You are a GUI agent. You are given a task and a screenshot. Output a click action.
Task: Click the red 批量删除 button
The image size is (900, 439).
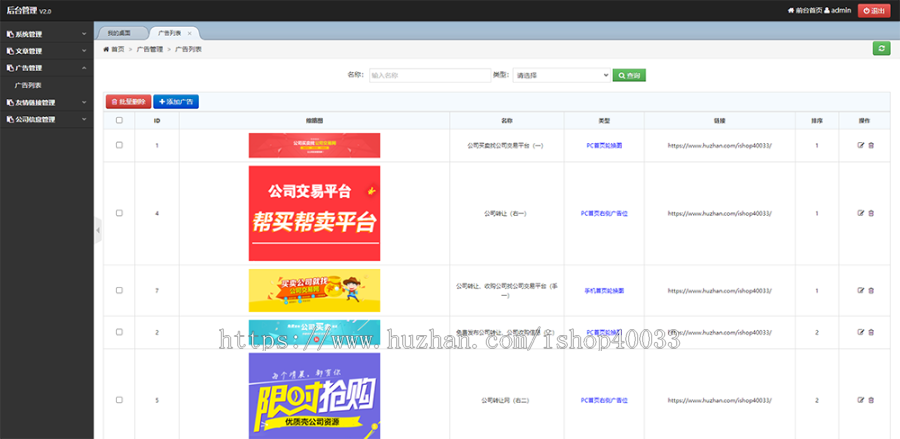(128, 101)
